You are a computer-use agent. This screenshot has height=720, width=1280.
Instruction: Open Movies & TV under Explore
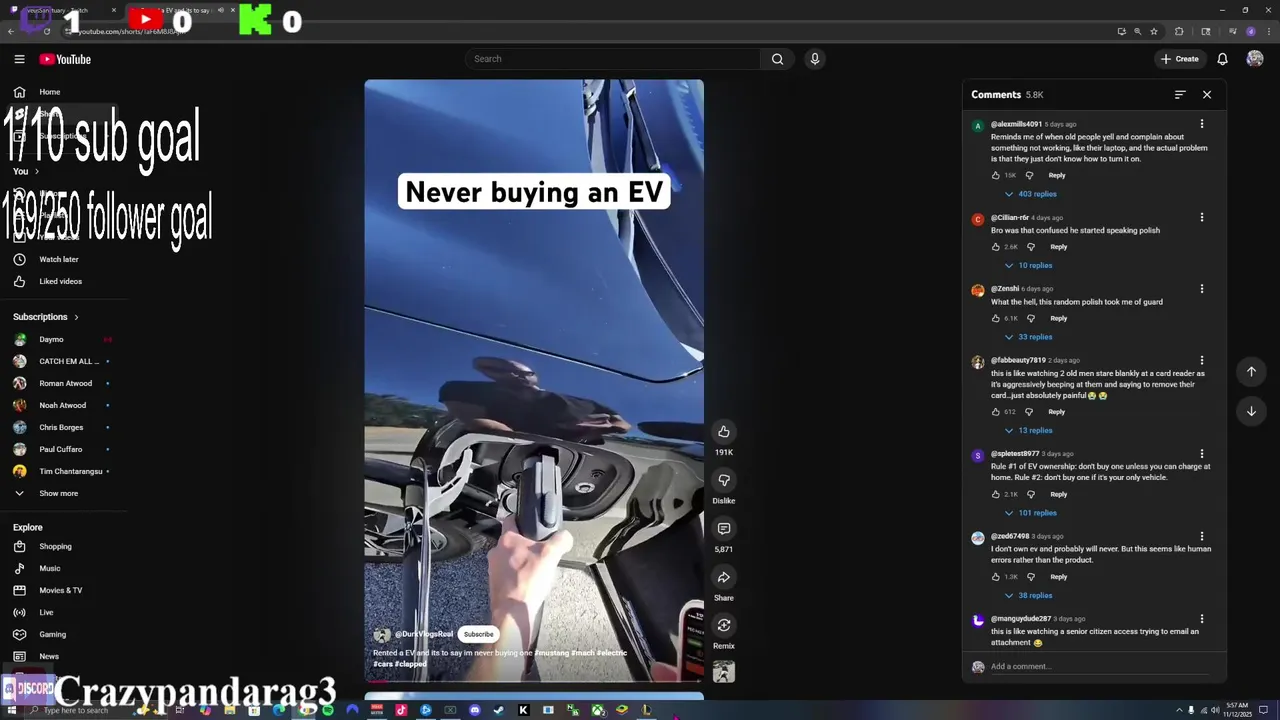pyautogui.click(x=61, y=590)
